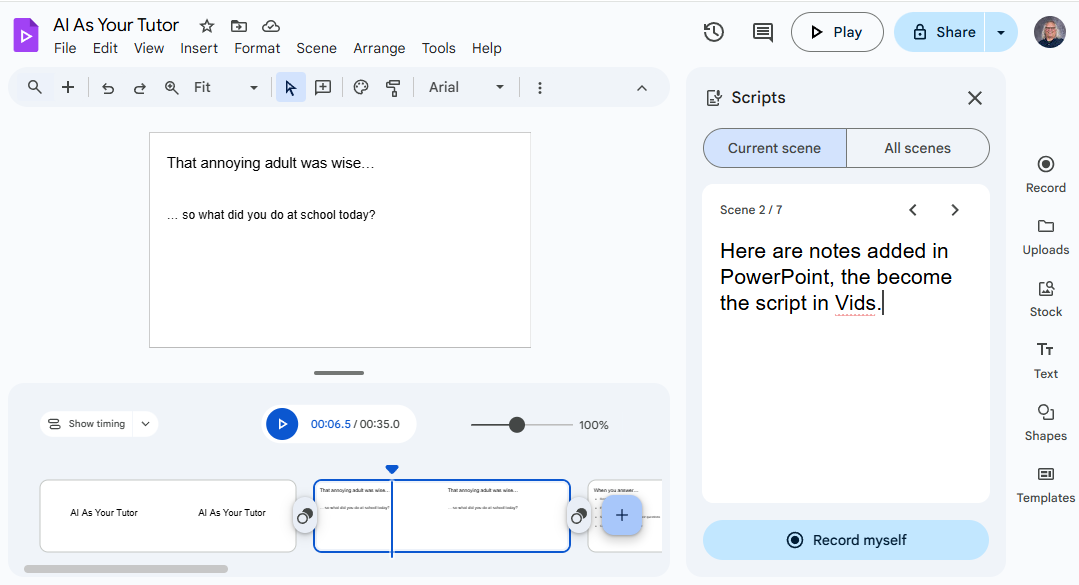
Task: Open the Record panel in sidebar
Action: click(1045, 174)
